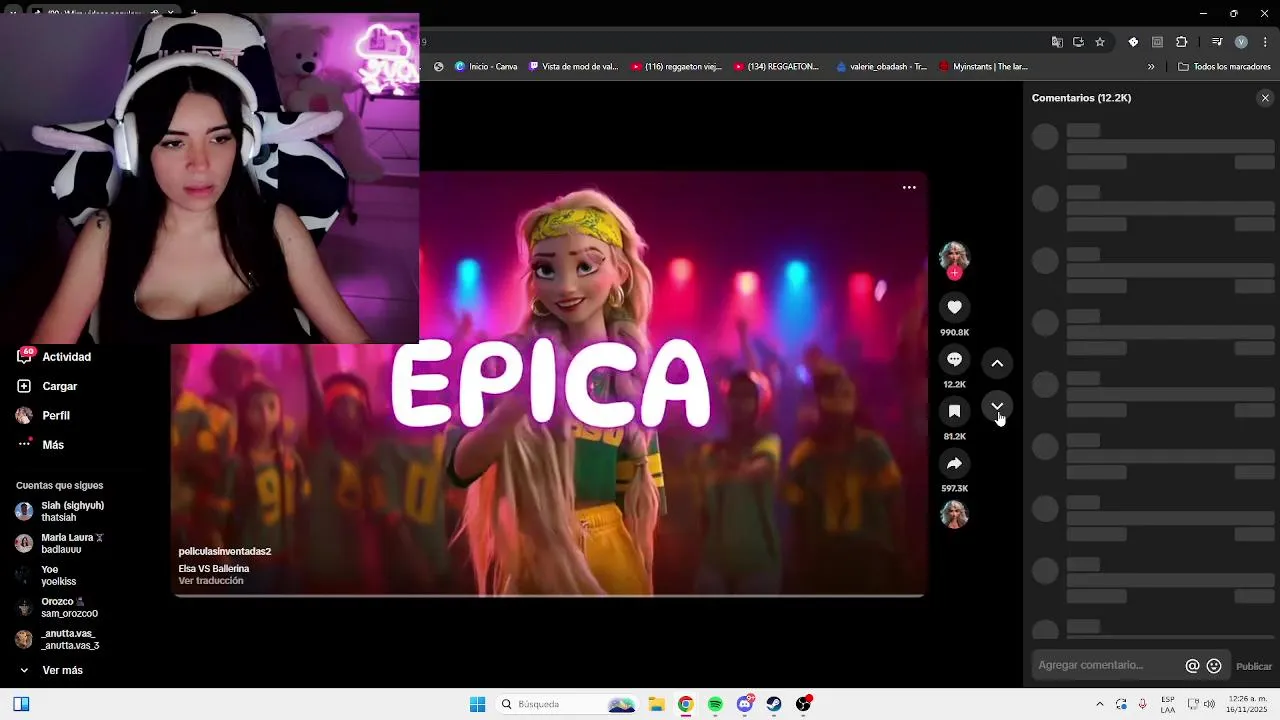1280x720 pixels.
Task: Open the Chrome extensions puzzle icon
Action: [1181, 42]
